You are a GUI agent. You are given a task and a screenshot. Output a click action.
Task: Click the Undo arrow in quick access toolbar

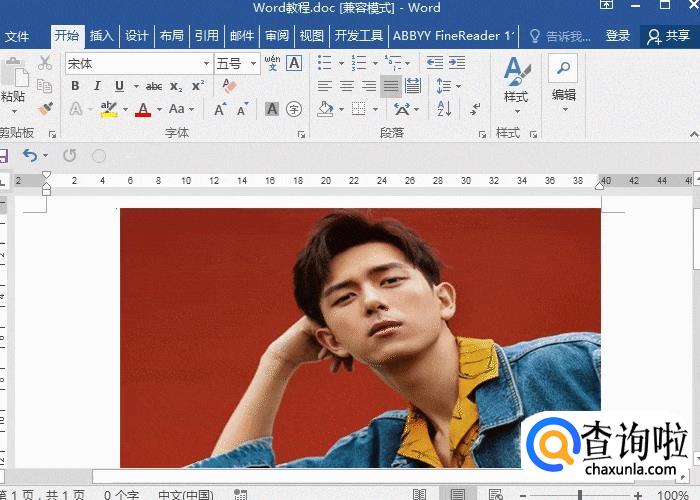[30, 156]
